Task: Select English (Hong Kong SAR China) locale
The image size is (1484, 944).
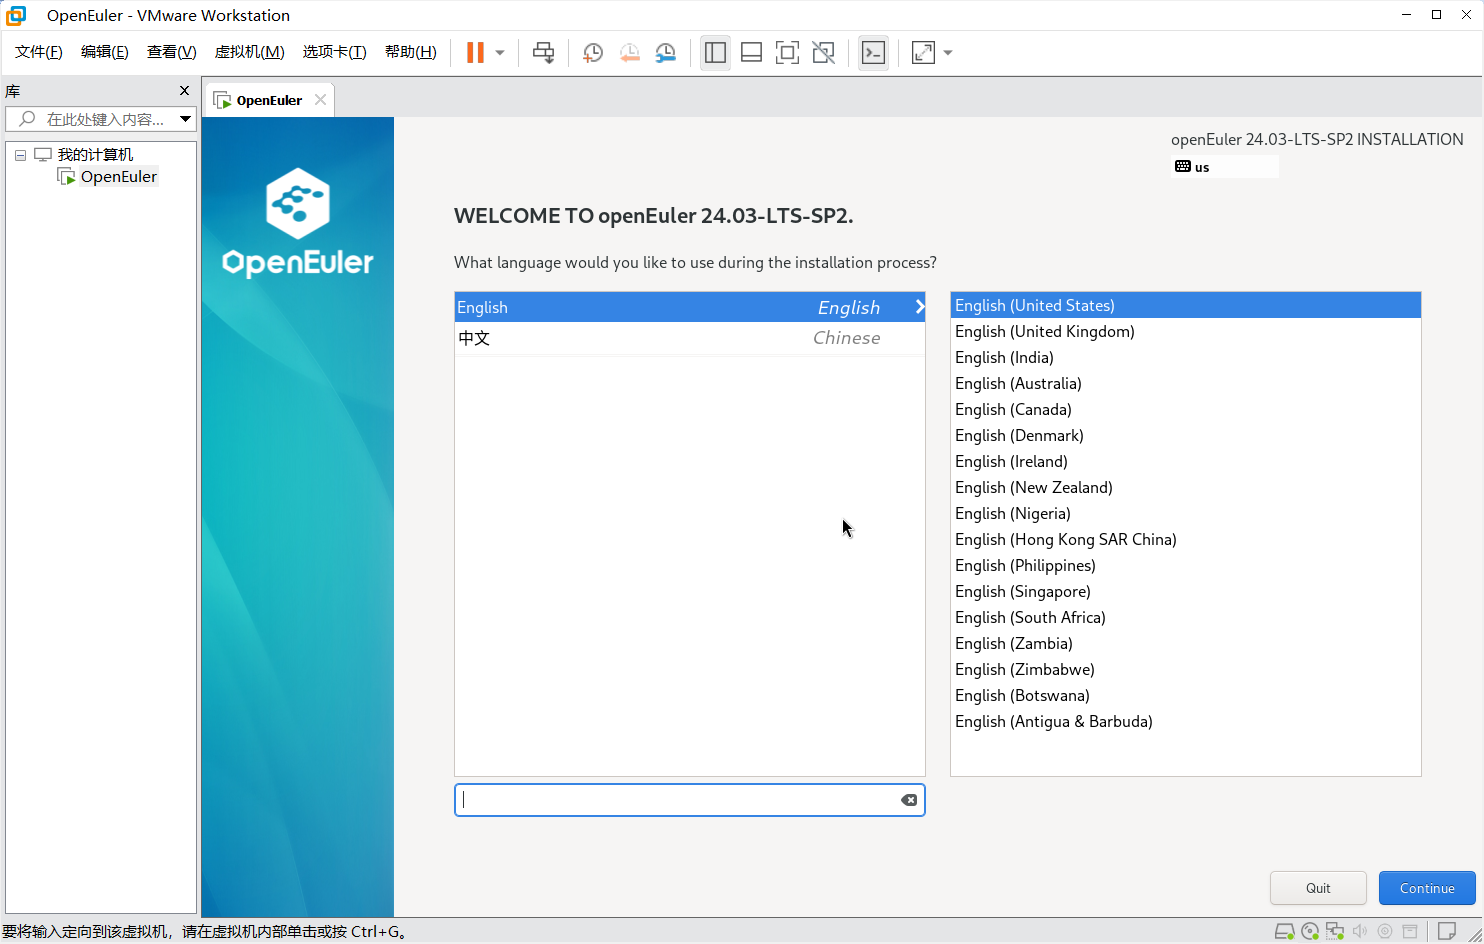Action: tap(1185, 539)
